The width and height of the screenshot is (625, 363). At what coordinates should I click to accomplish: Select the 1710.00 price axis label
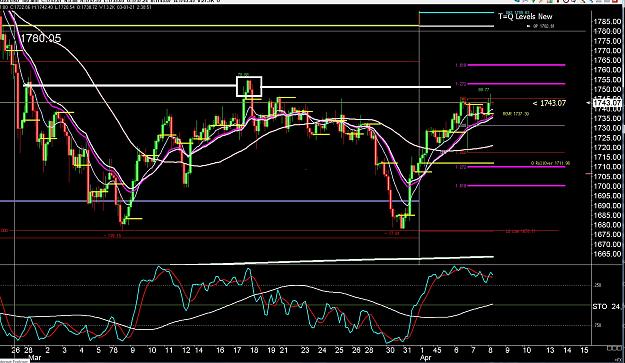607,167
